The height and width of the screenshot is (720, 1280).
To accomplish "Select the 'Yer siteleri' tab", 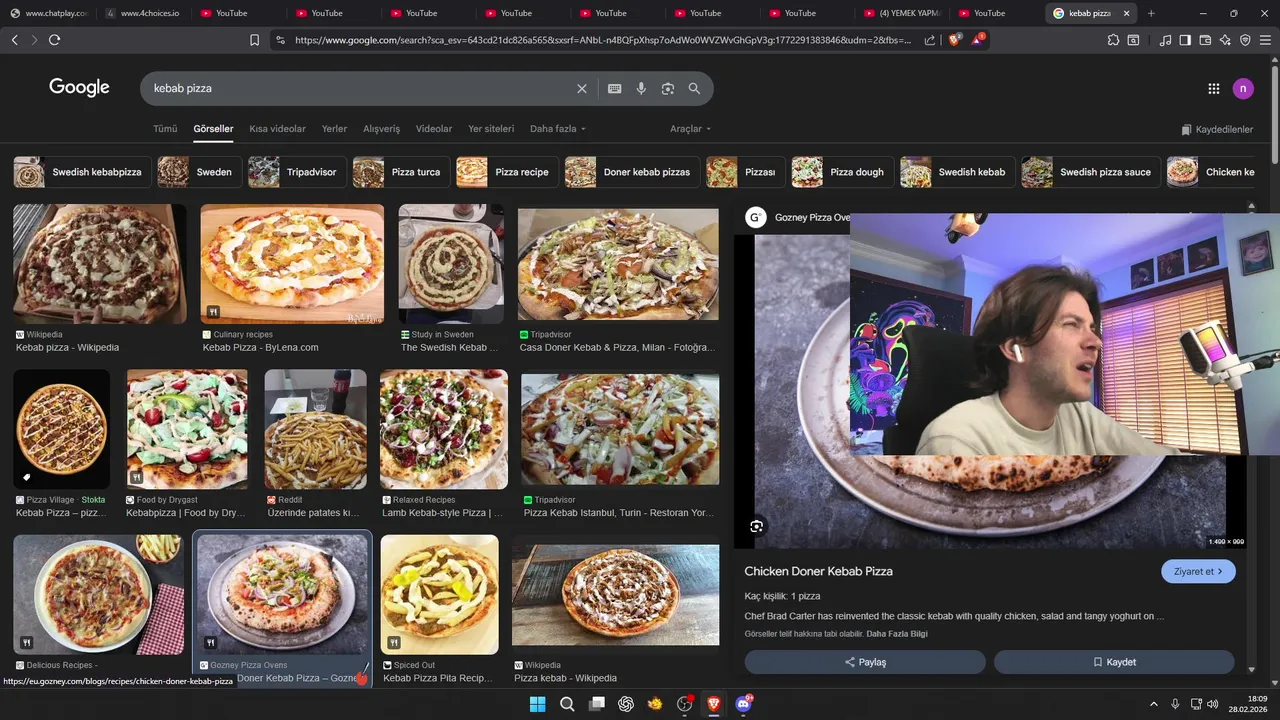I will click(491, 129).
